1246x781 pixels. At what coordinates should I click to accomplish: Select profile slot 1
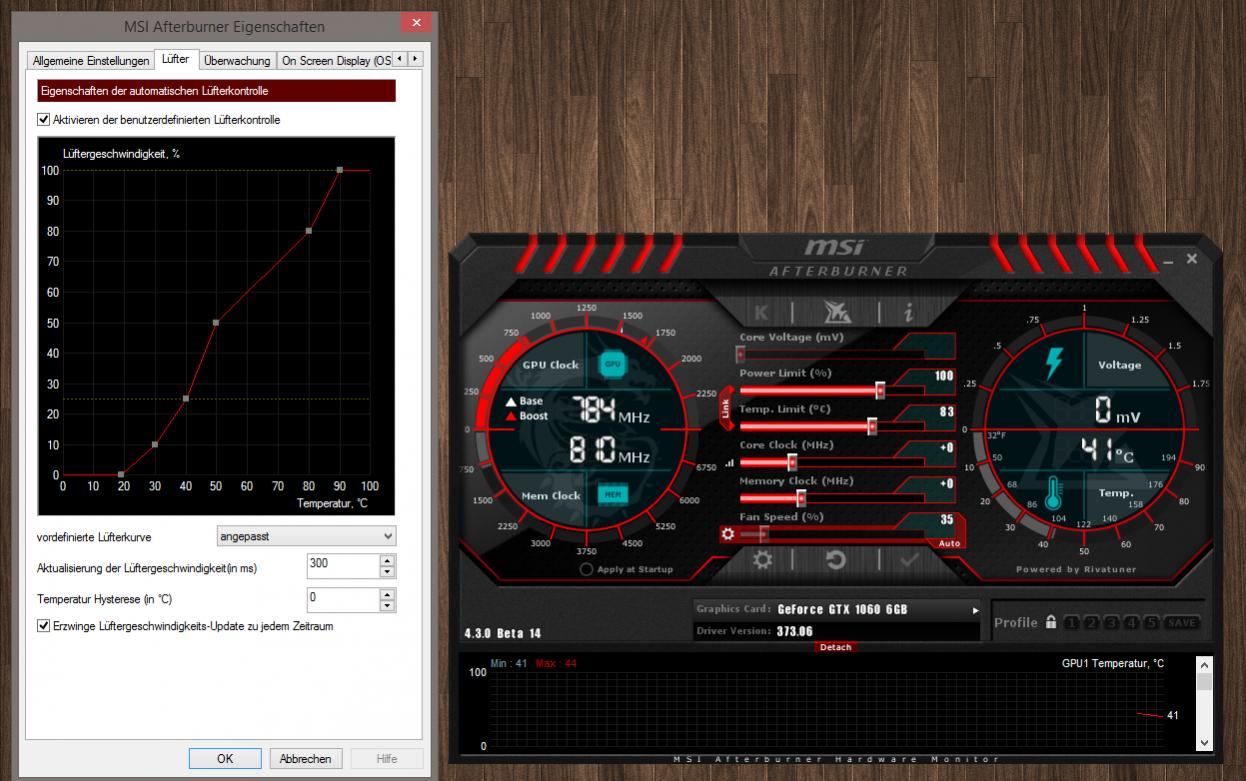1072,622
